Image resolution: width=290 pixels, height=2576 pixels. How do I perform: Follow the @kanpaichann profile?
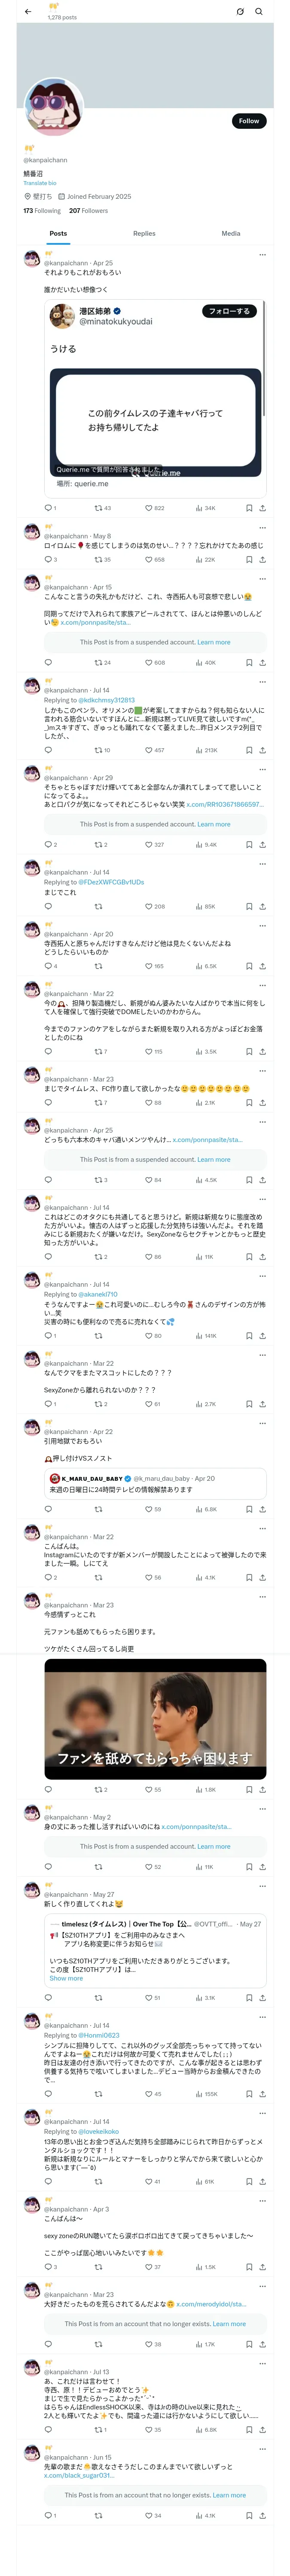click(x=248, y=121)
